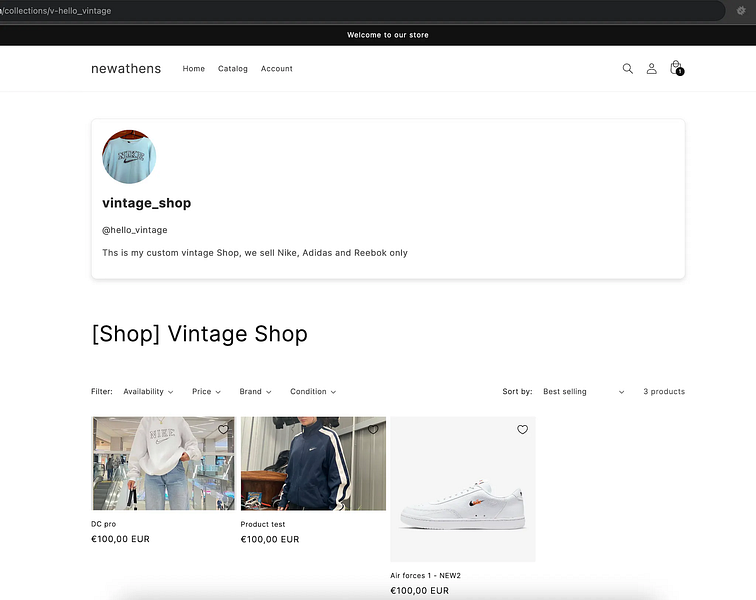Expand the Price filter

[x=206, y=392]
